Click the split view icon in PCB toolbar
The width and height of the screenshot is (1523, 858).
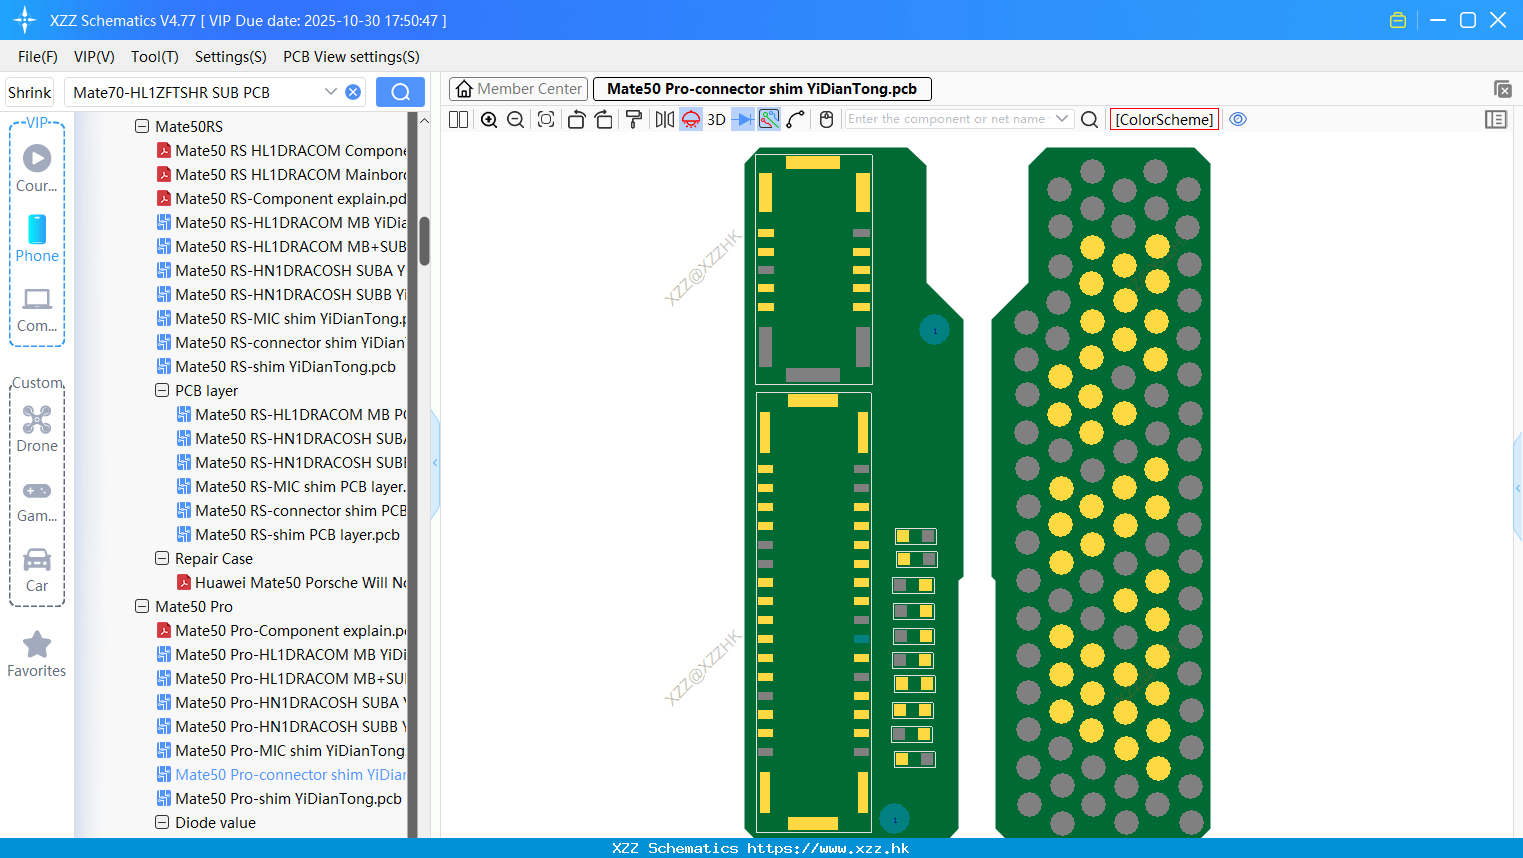coord(458,119)
